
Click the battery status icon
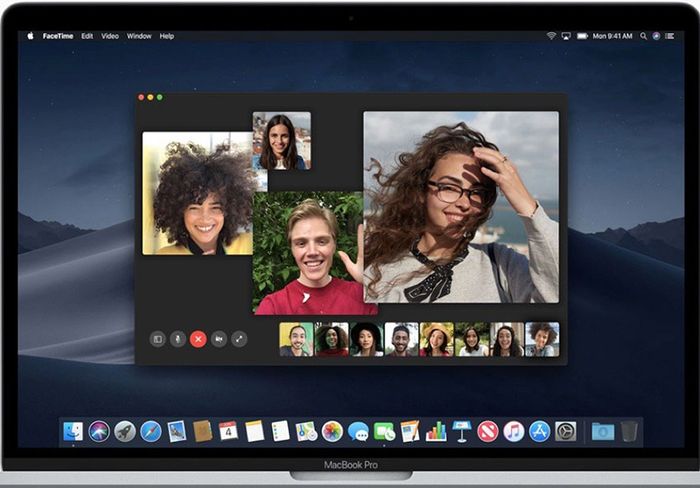click(582, 36)
